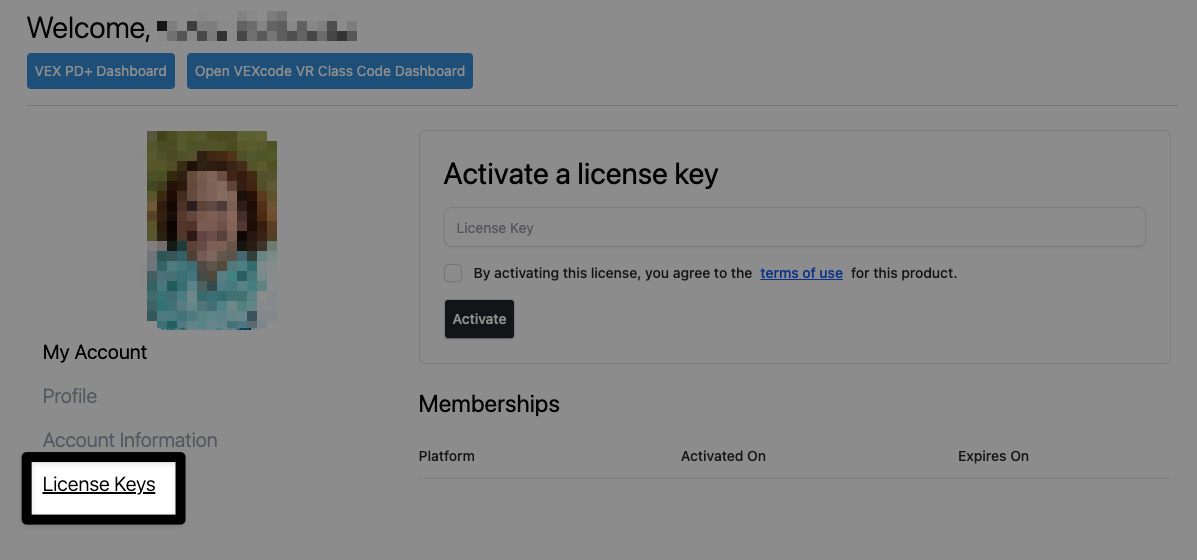Click the pixelated profile photo
Viewport: 1197px width, 560px height.
[x=211, y=230]
